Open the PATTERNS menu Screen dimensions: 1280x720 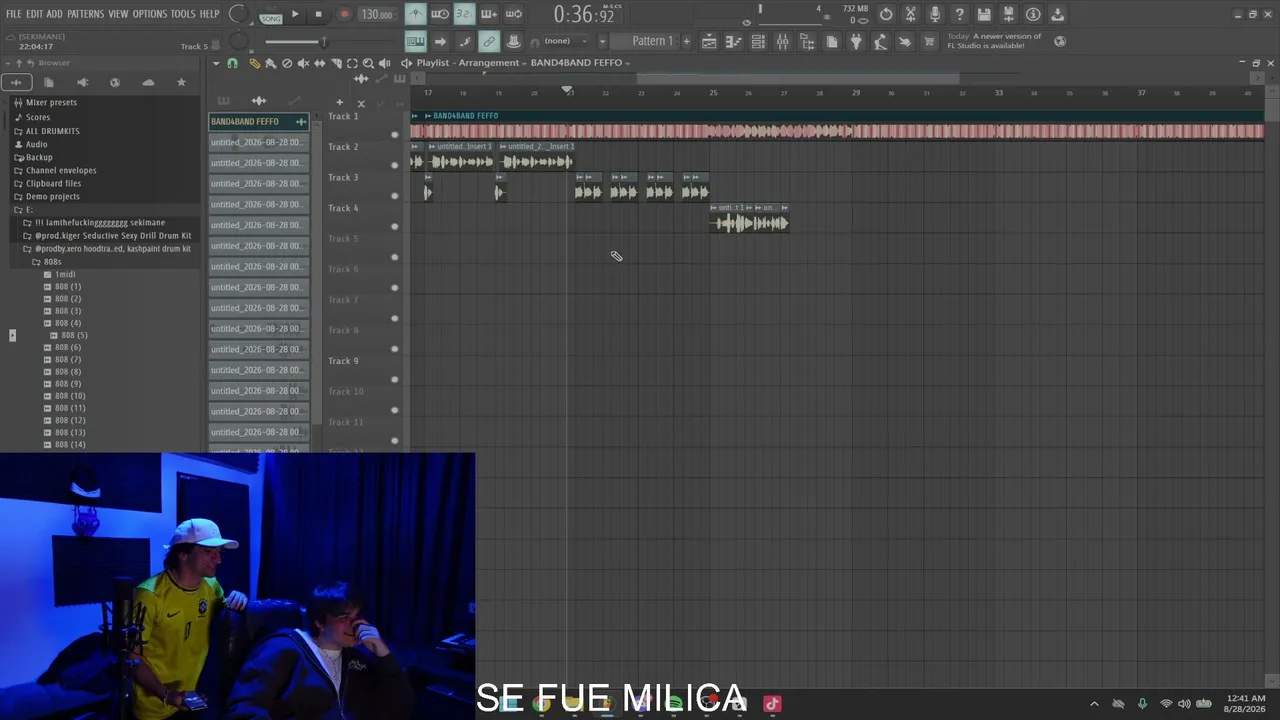pos(85,14)
